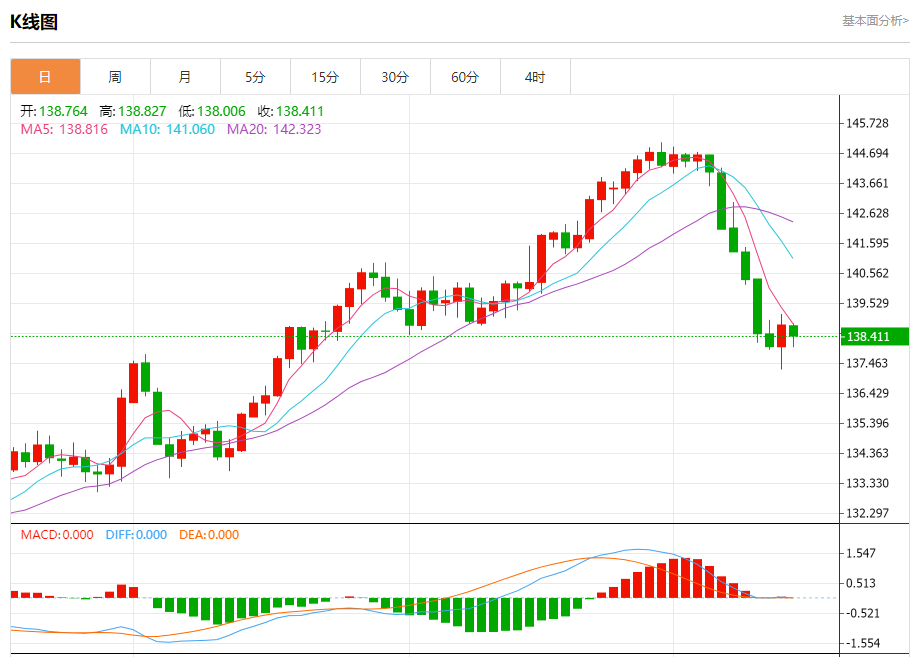Click the MA20: 142.323 legend label
The image size is (918, 657).
point(274,129)
